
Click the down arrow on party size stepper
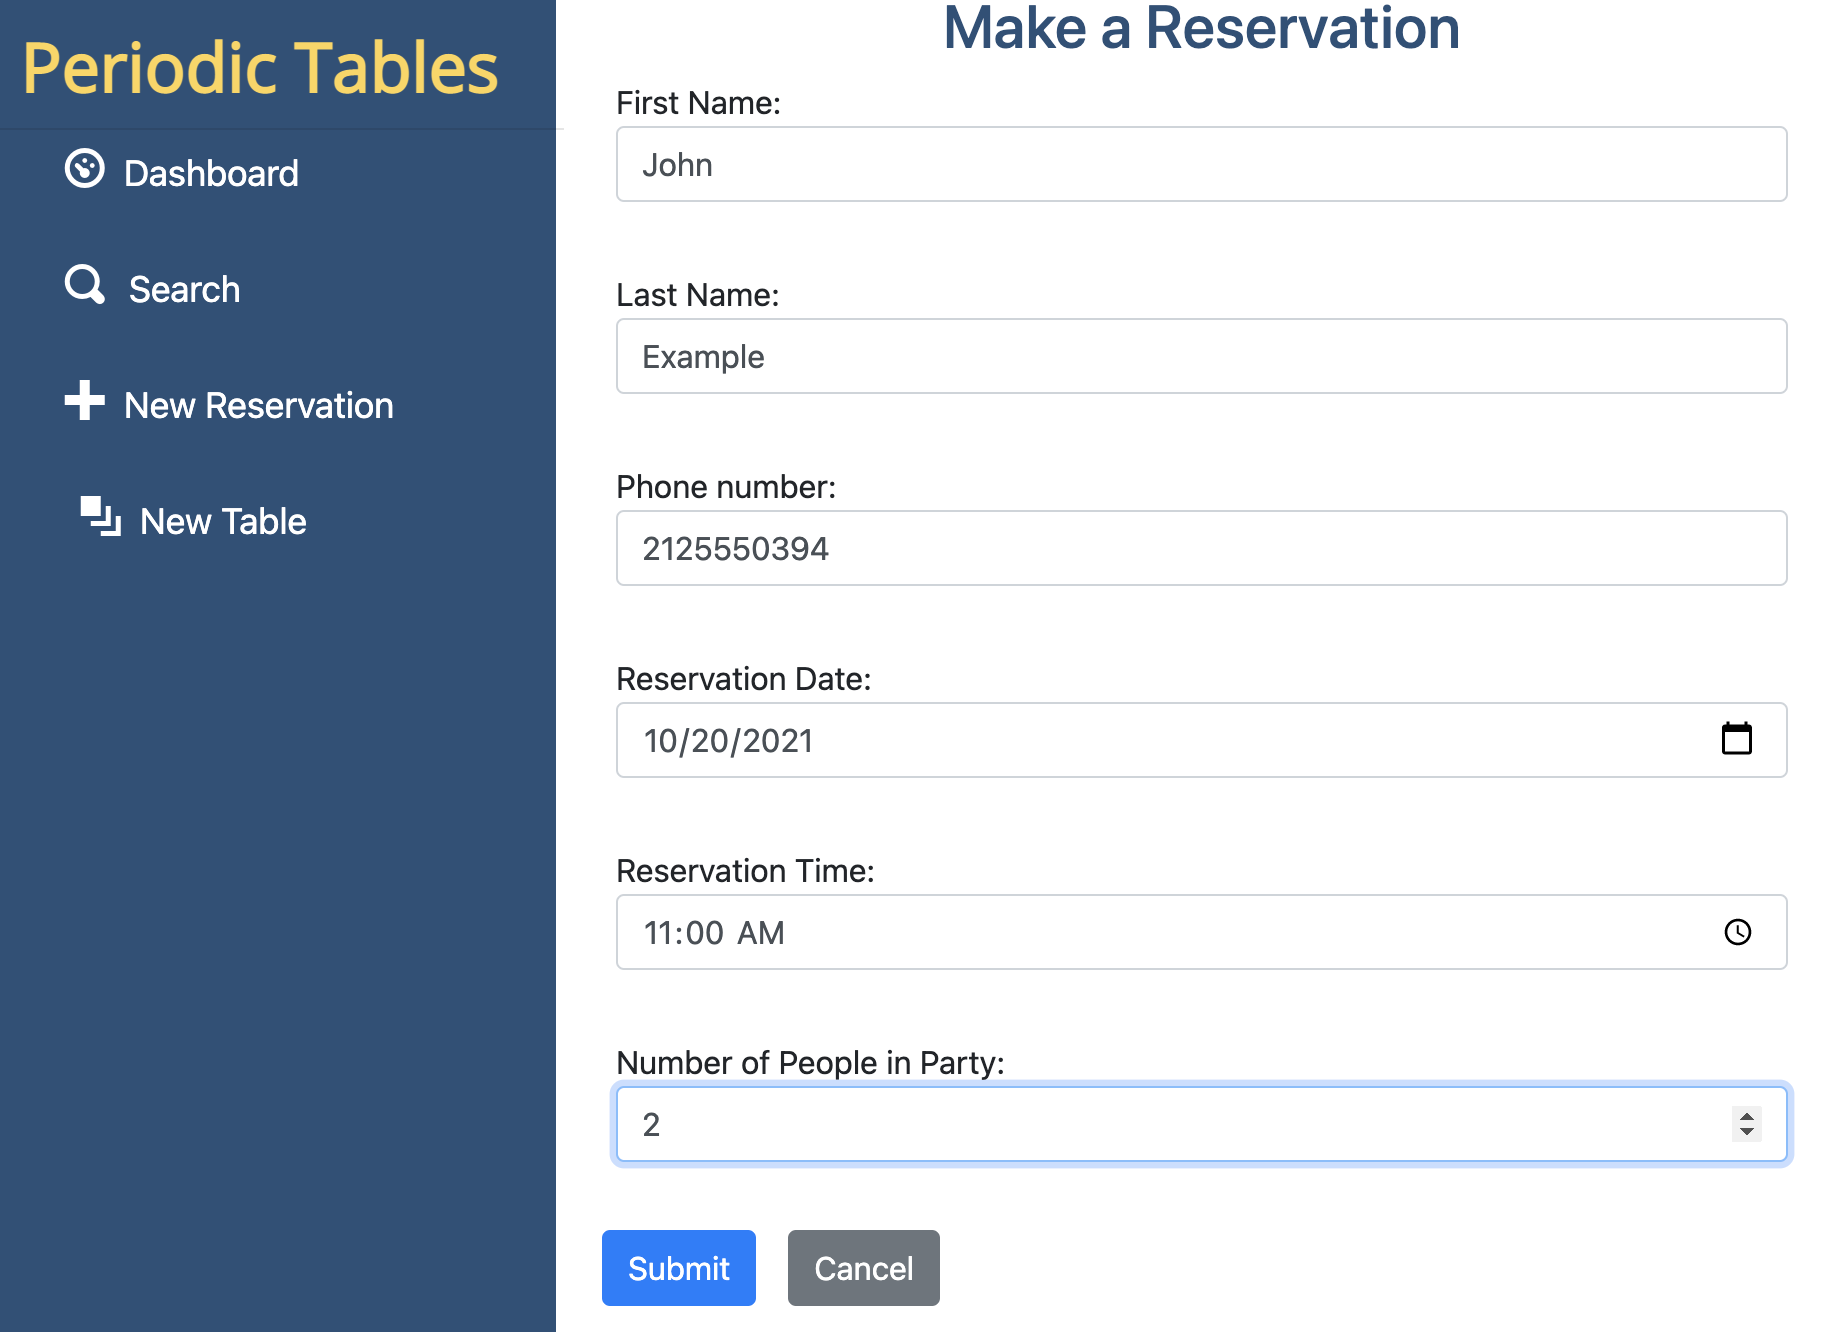1745,1133
